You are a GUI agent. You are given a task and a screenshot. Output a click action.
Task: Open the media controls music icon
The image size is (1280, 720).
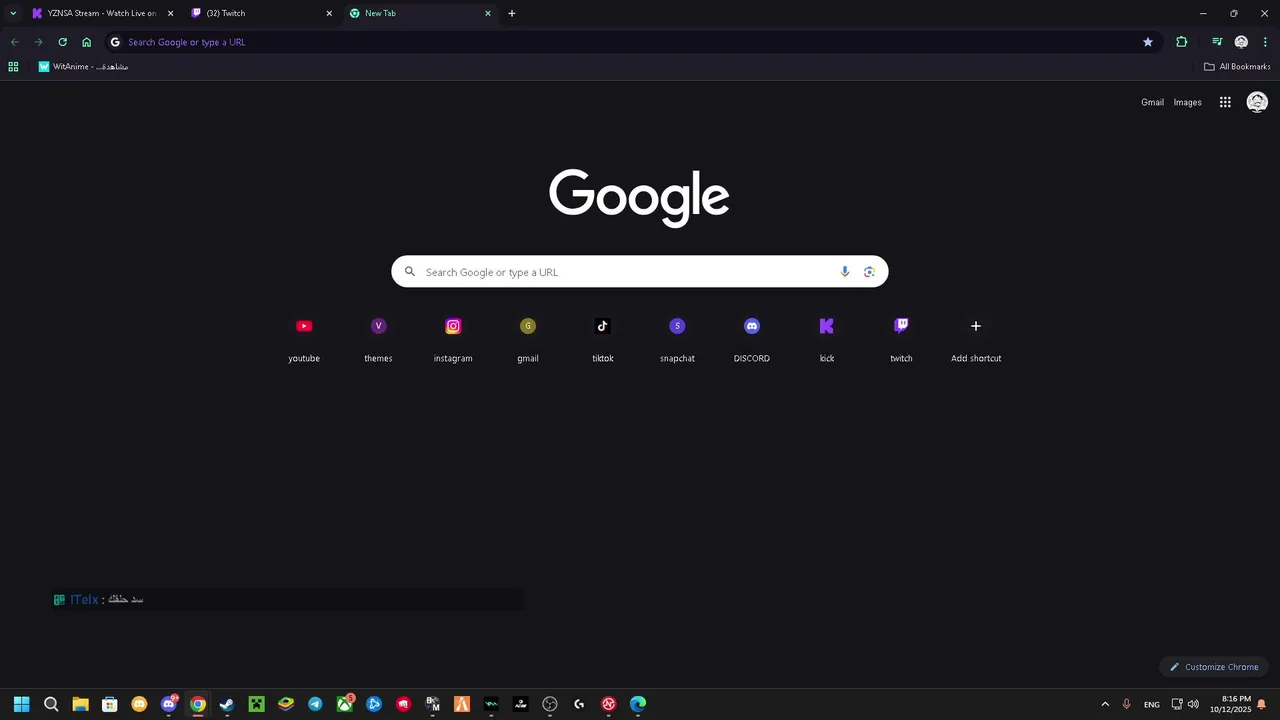point(1217,42)
